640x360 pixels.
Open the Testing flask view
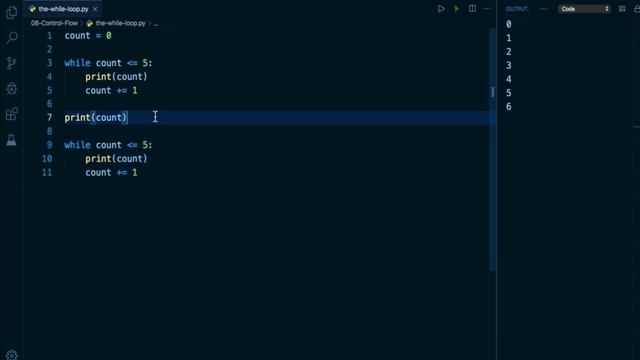(11, 140)
